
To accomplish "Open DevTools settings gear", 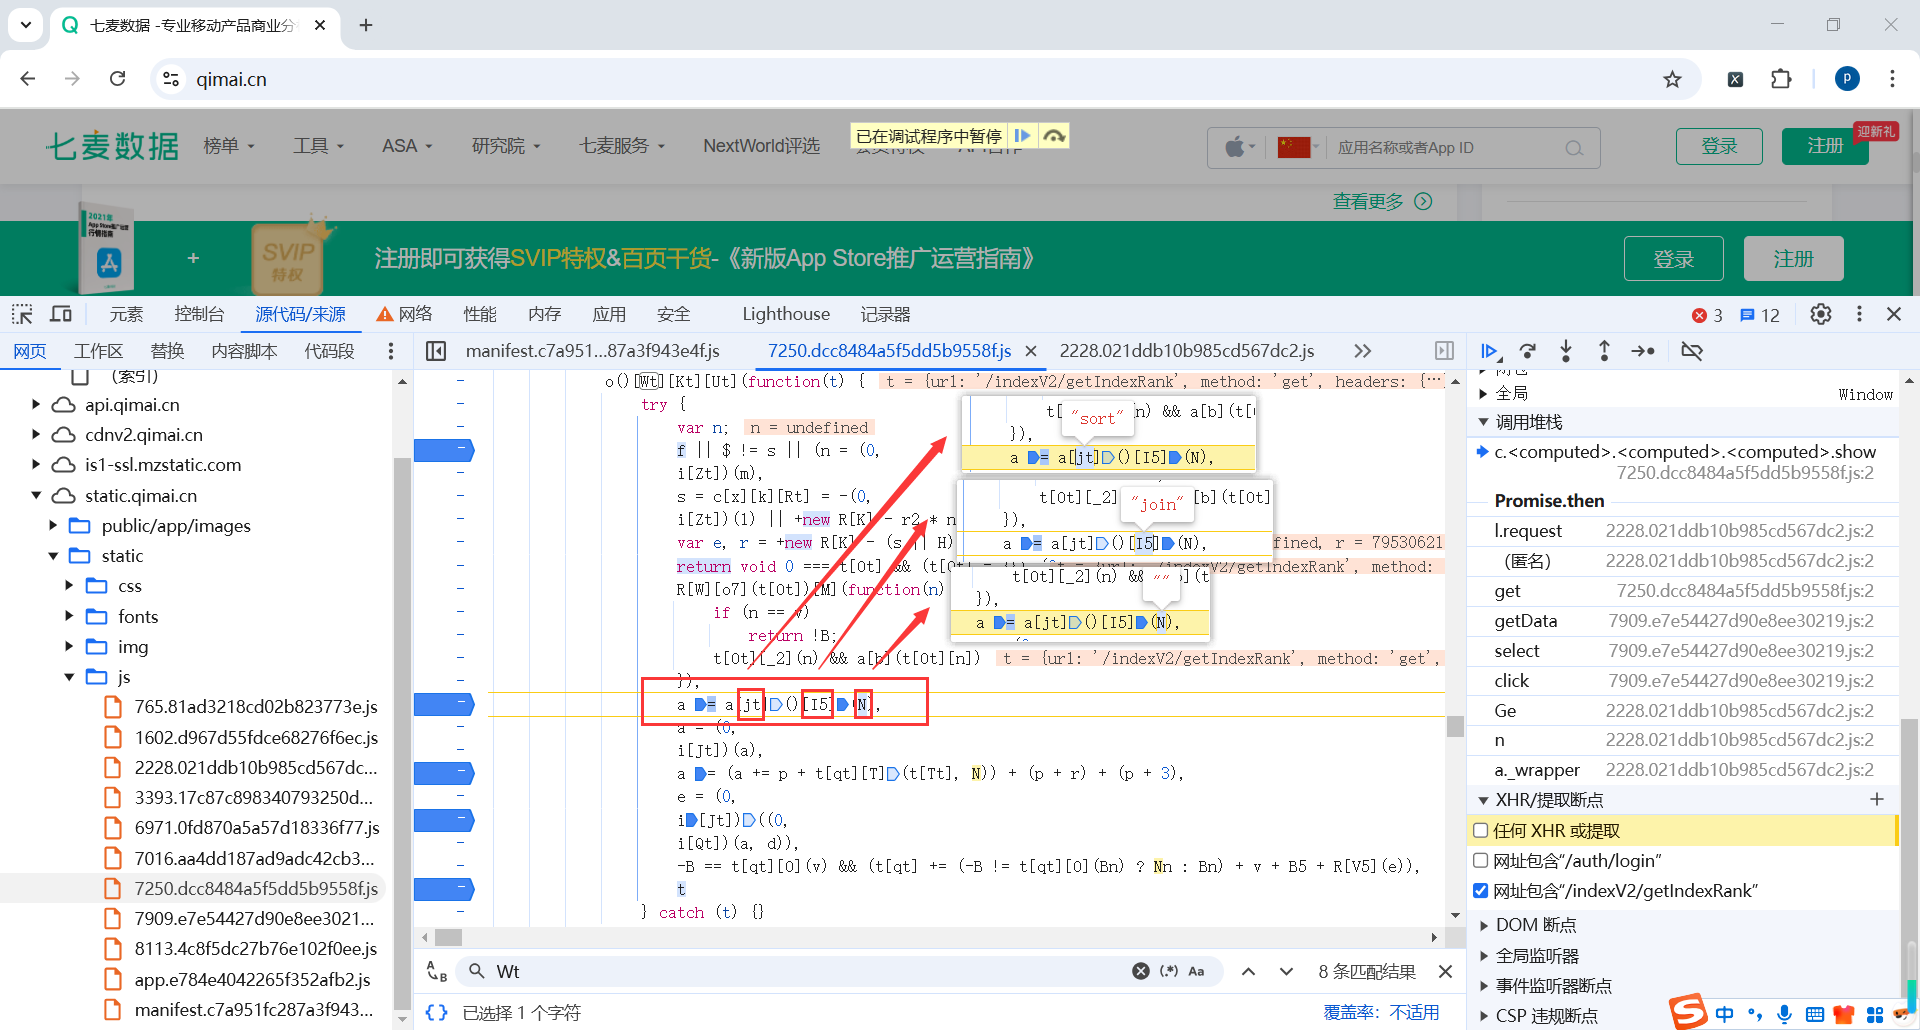I will 1820,314.
